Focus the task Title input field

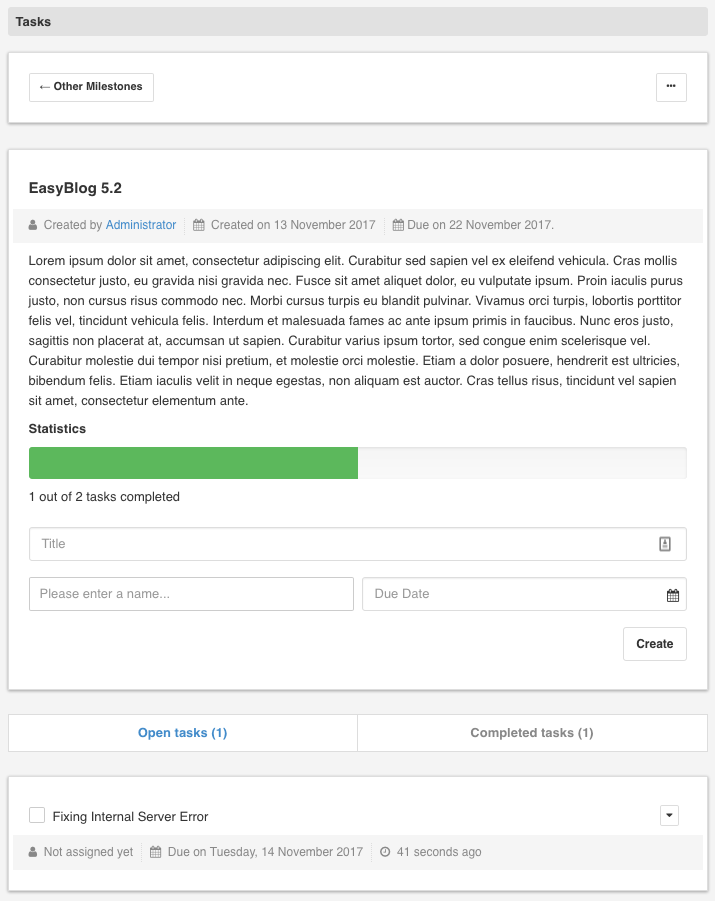[340, 544]
